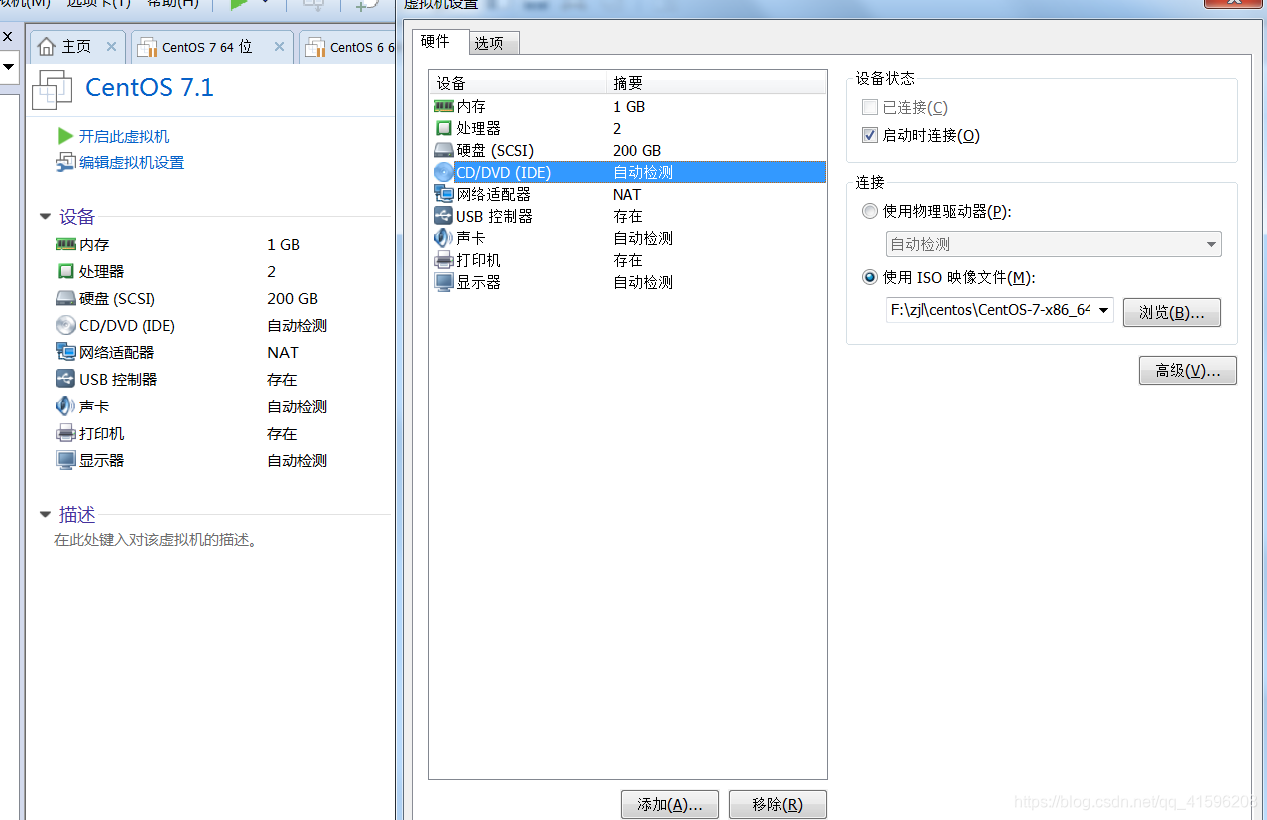Screen dimensions: 1267x820
Task: Click the 打印机 icon in settings hardware list
Action: (444, 260)
